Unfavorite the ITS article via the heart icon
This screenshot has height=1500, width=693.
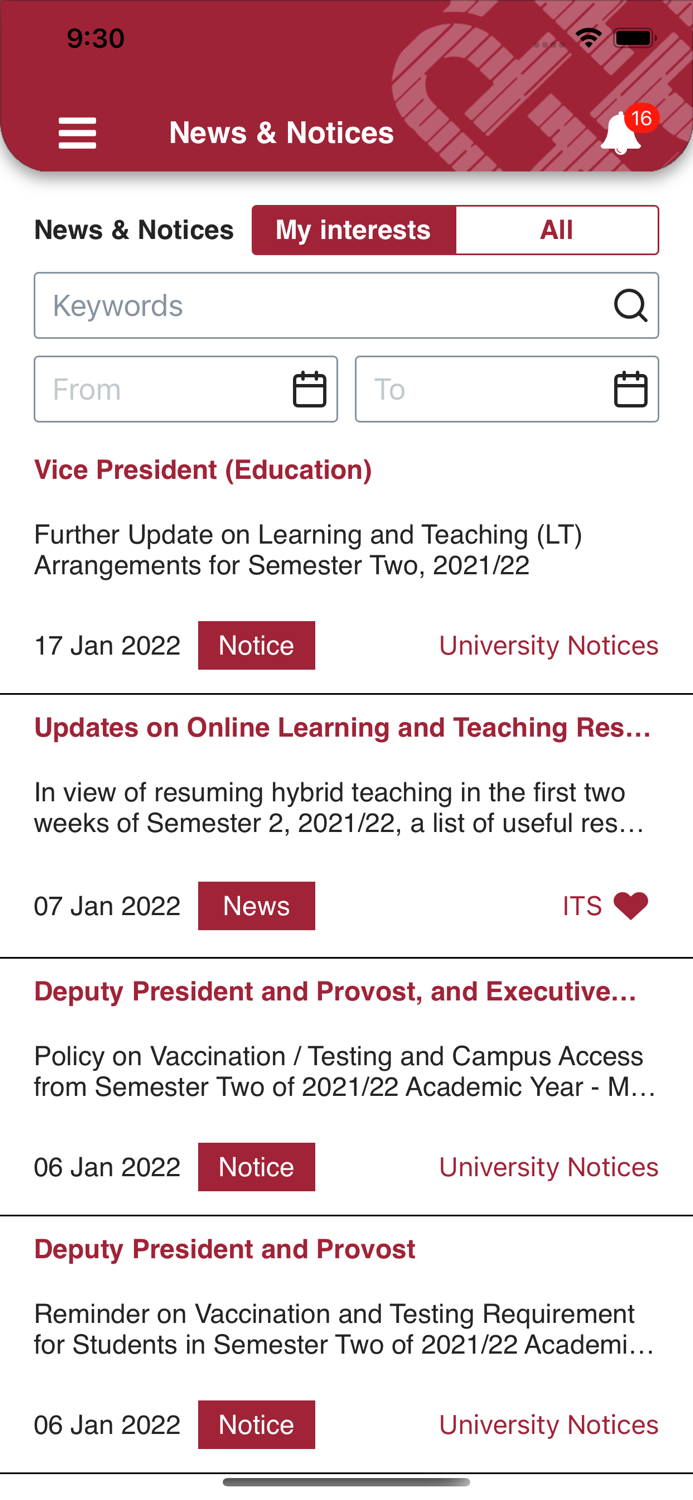632,904
